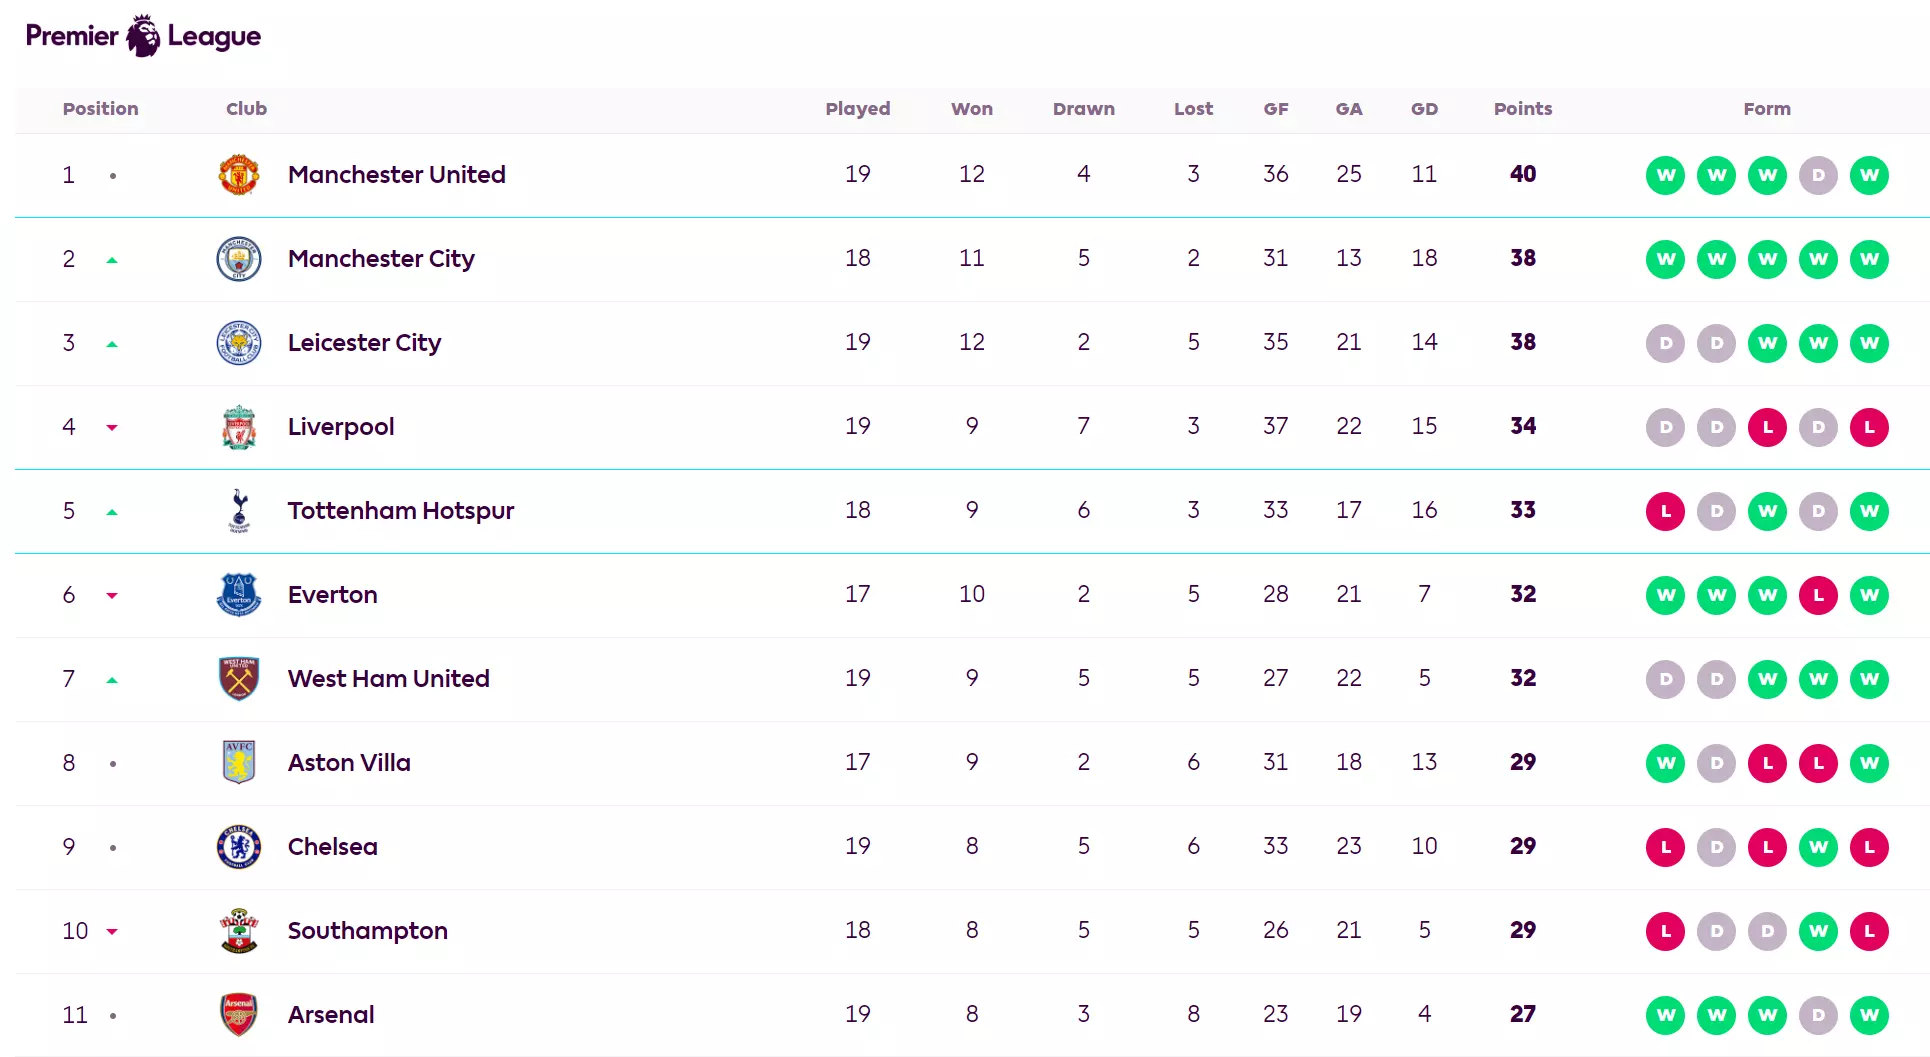Click the Premier League lion logo
This screenshot has height=1057, width=1930.
coord(143,36)
